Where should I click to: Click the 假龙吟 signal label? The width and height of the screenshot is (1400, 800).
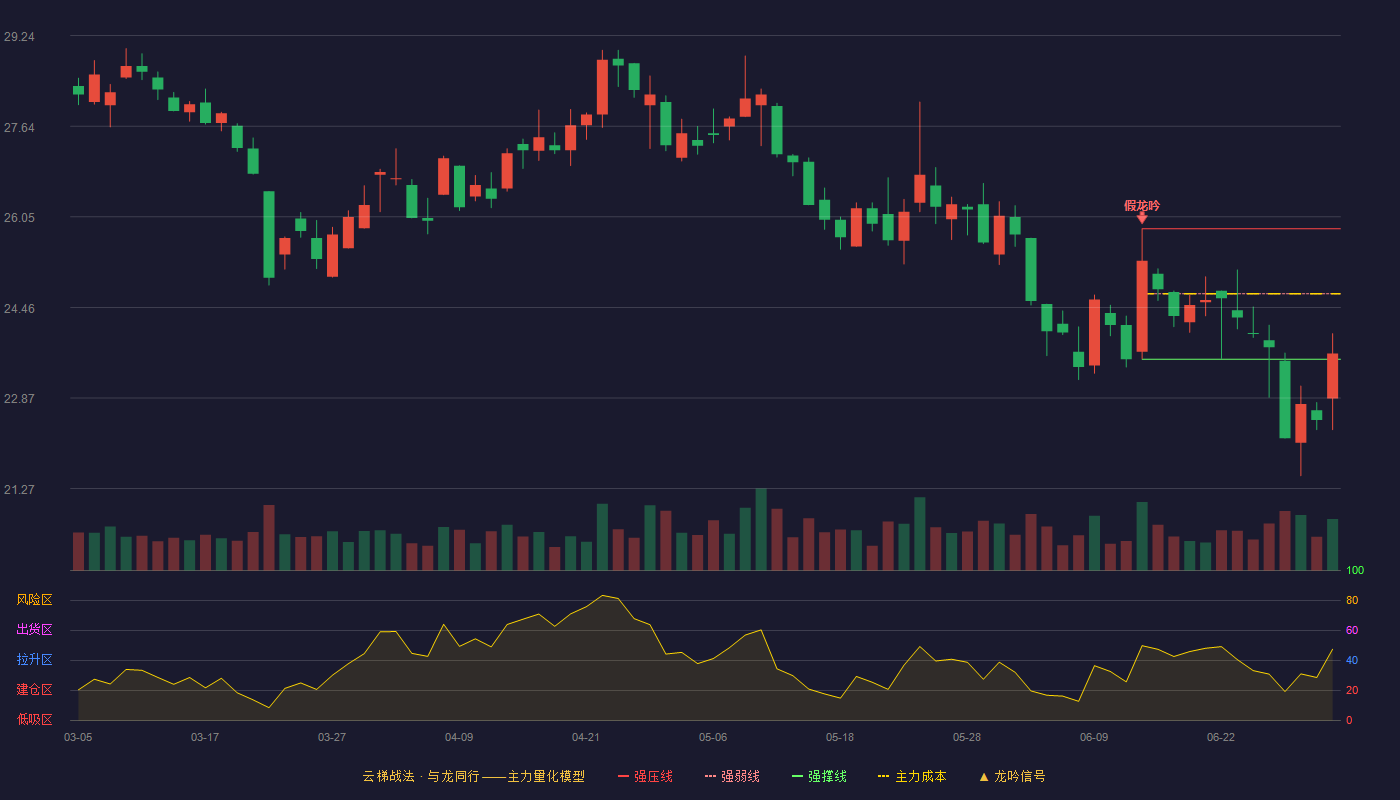1142,206
